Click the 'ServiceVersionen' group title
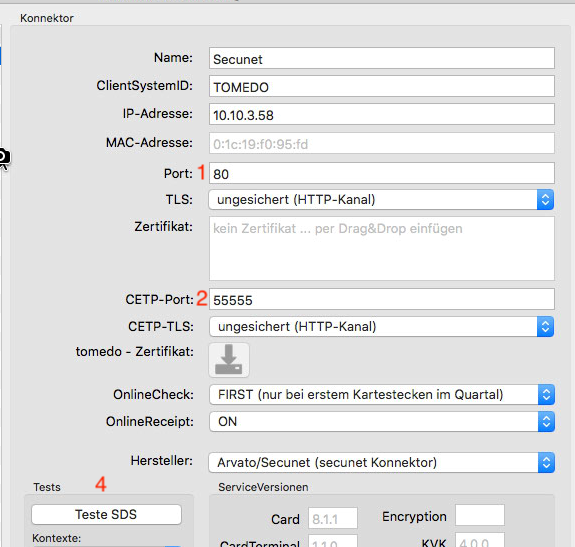The height and width of the screenshot is (547, 575). coord(263,487)
